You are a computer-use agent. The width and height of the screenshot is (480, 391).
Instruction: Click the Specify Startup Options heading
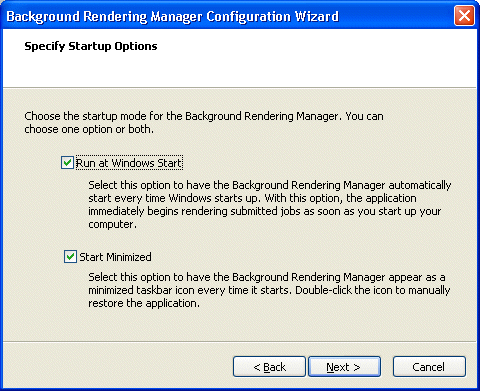pos(91,46)
